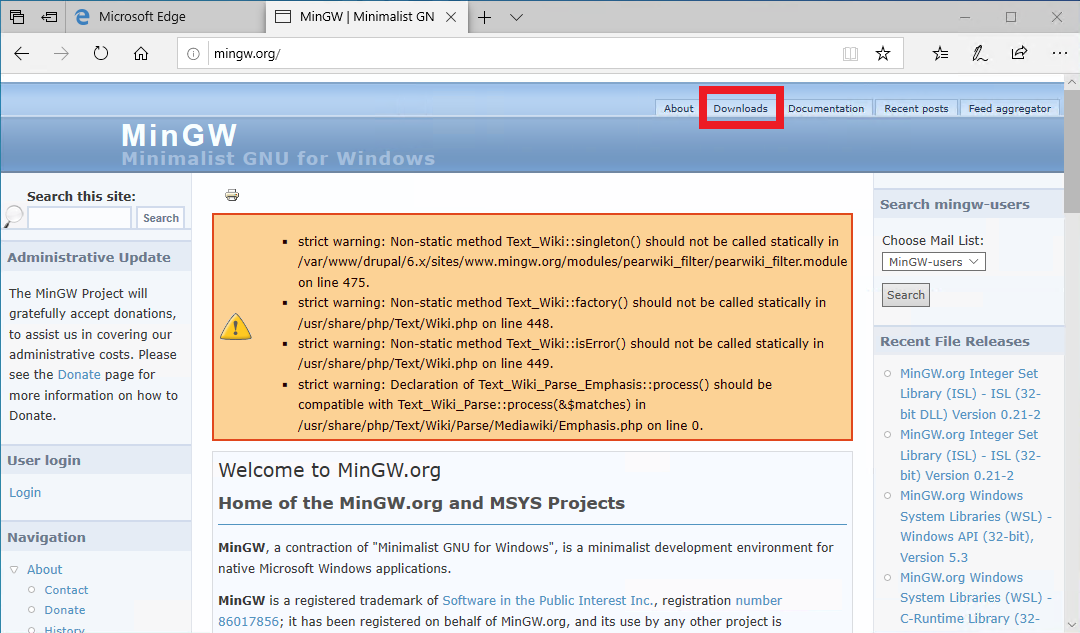Click the Share page icon
The width and height of the screenshot is (1080, 633).
pos(1019,54)
